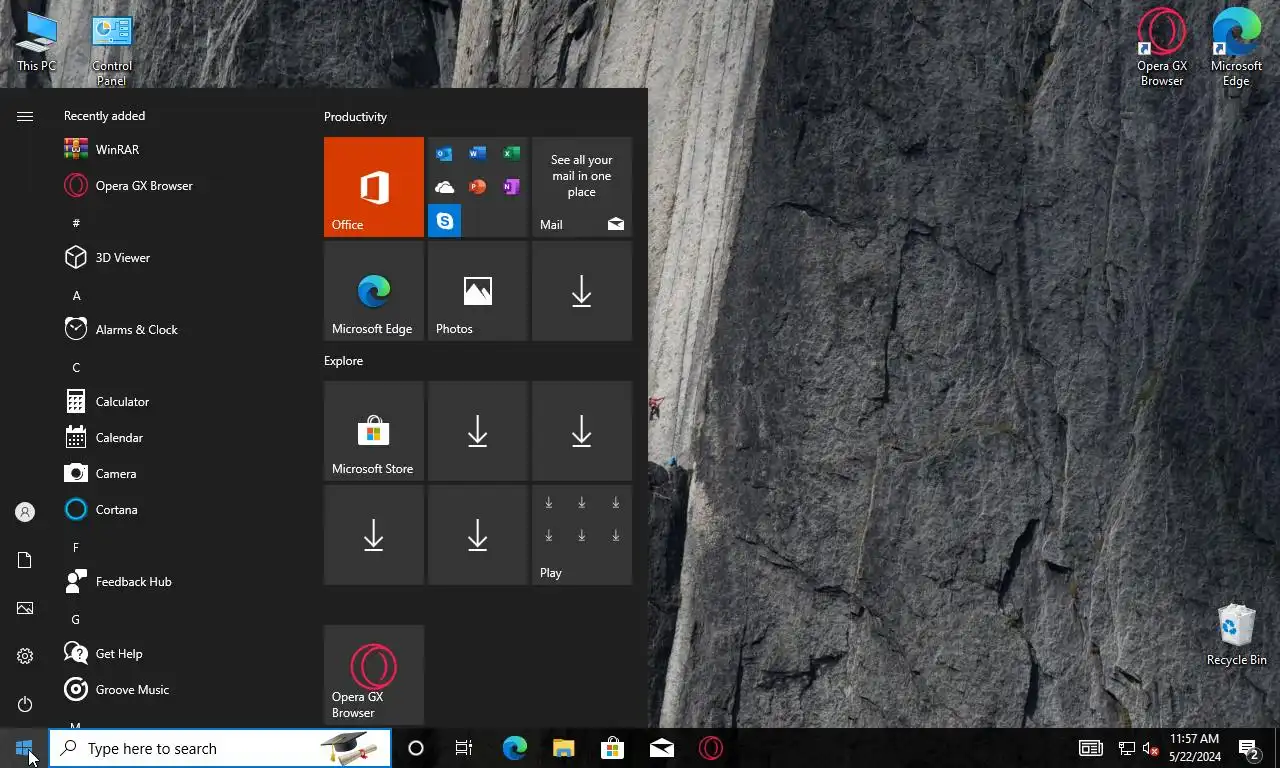
Task: Open Camera app
Action: click(x=180, y=474)
